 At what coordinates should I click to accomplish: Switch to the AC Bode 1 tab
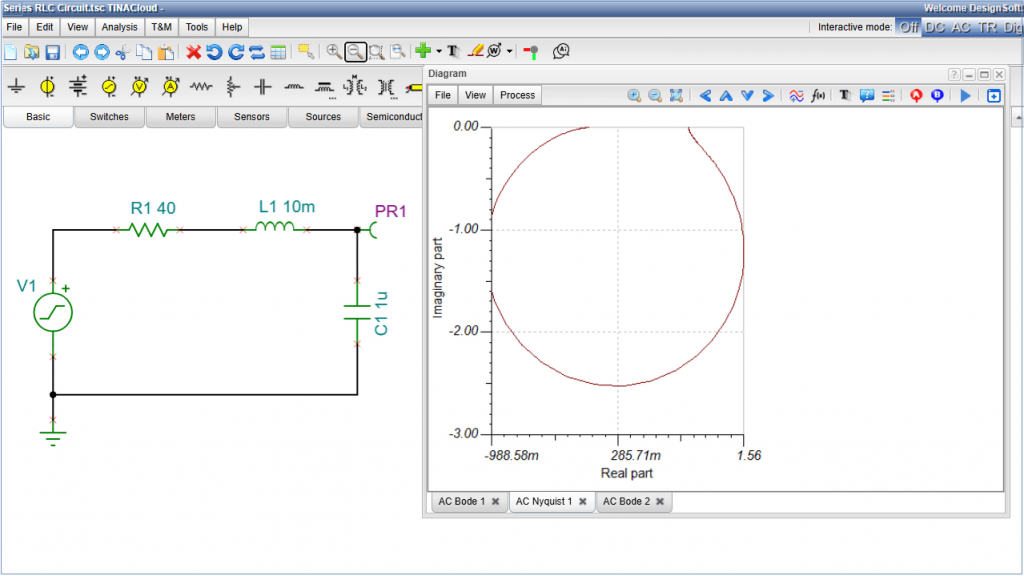pos(461,501)
